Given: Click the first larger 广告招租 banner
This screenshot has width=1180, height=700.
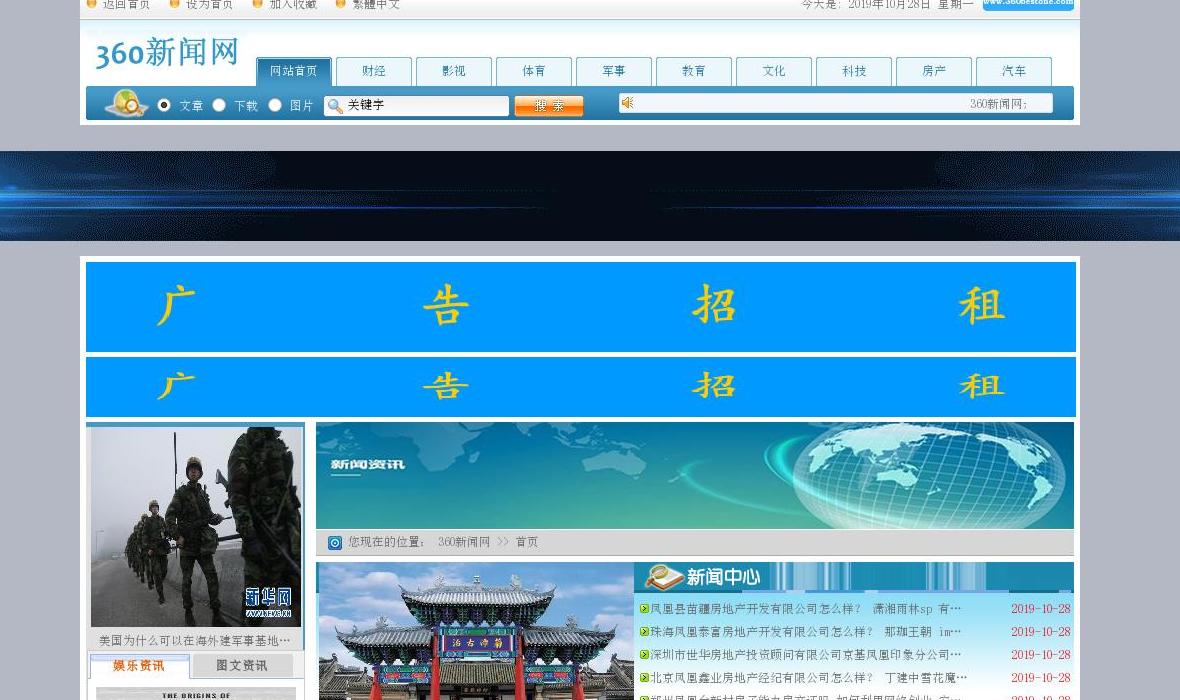Looking at the screenshot, I should (x=581, y=306).
